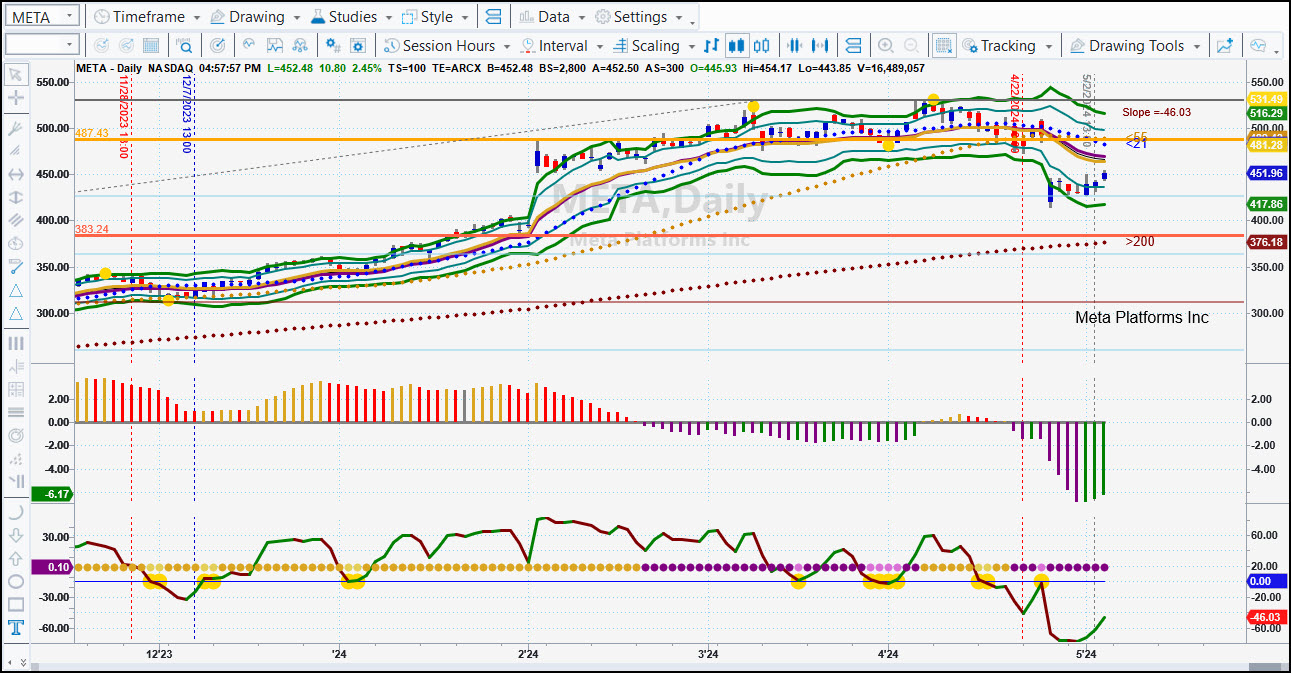Click the linked nodes study icon
Image resolution: width=1291 pixels, height=673 pixels.
pos(301,45)
